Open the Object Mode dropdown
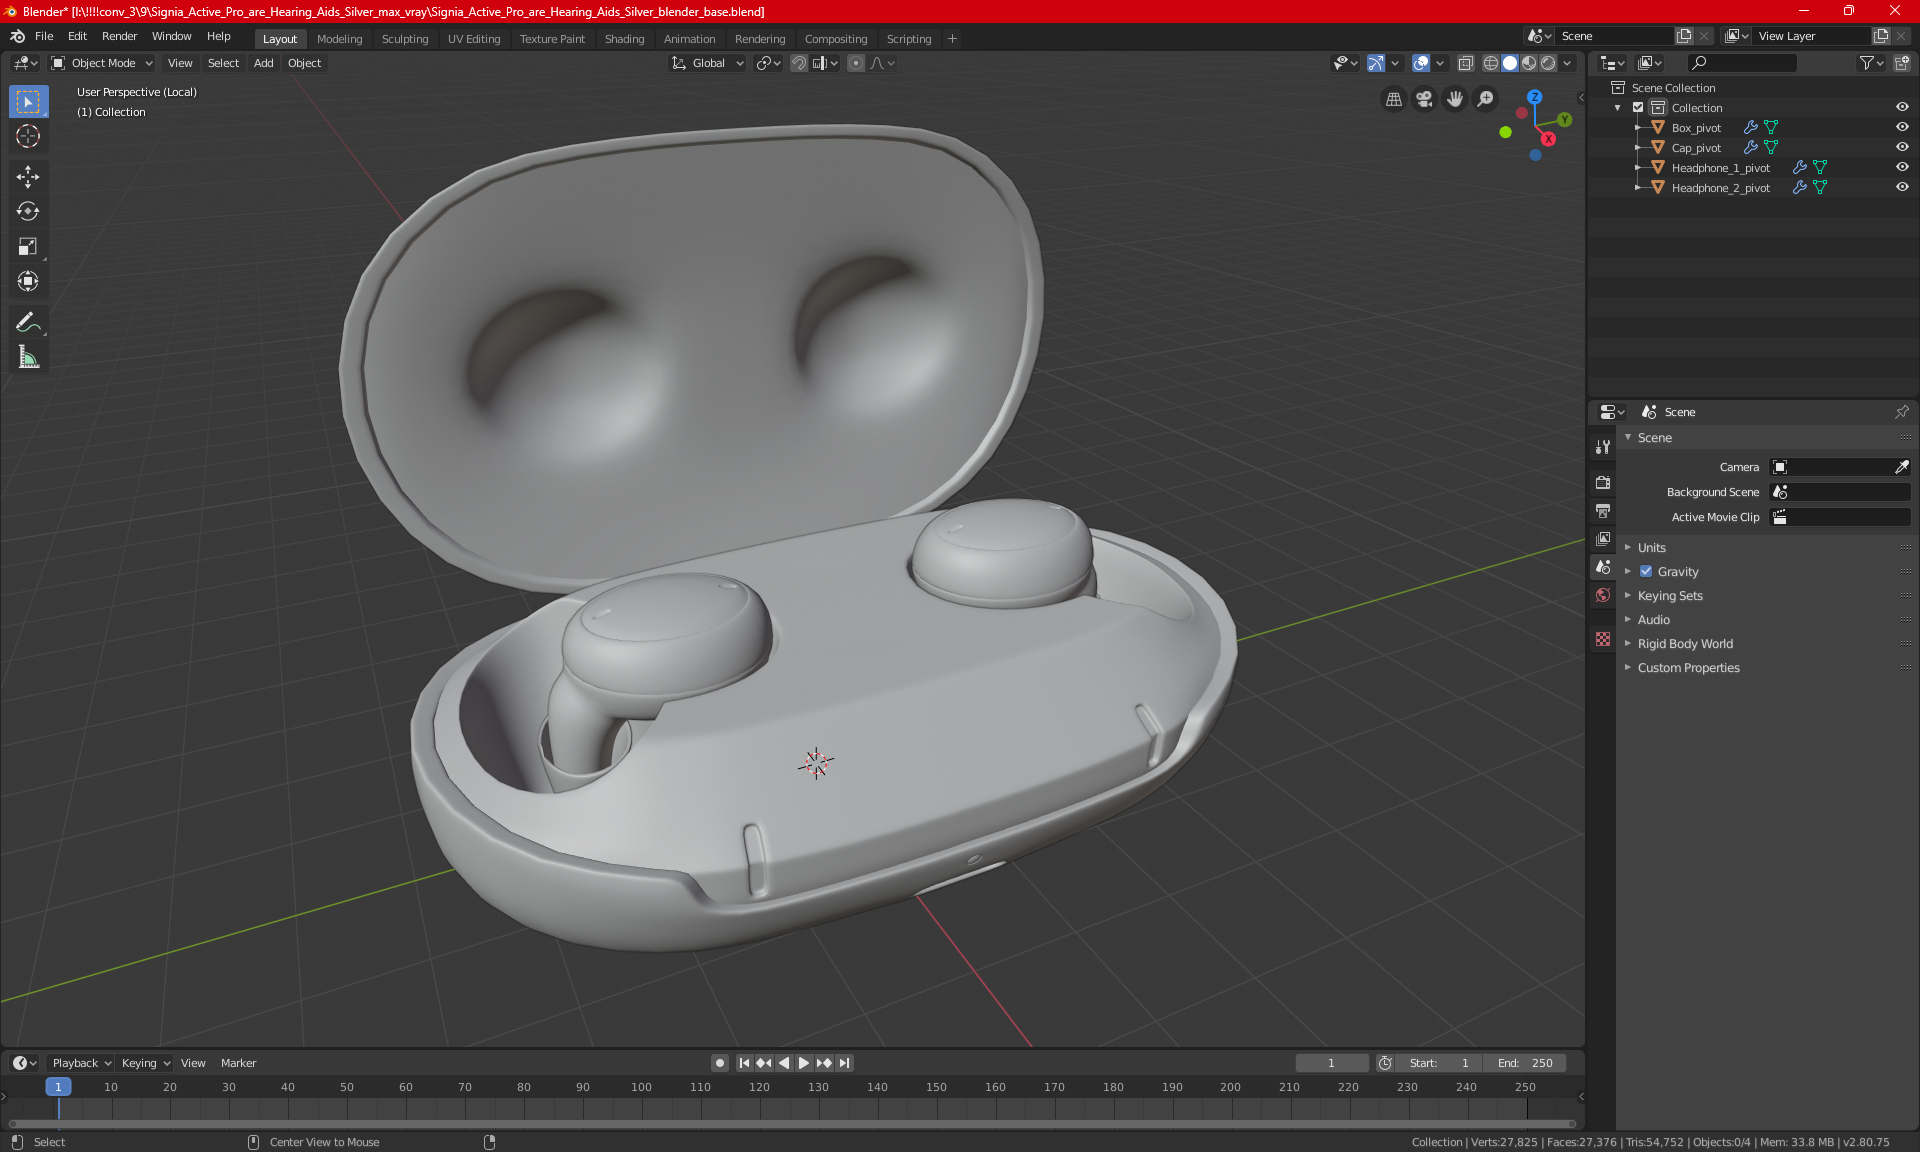This screenshot has height=1152, width=1920. 102,63
